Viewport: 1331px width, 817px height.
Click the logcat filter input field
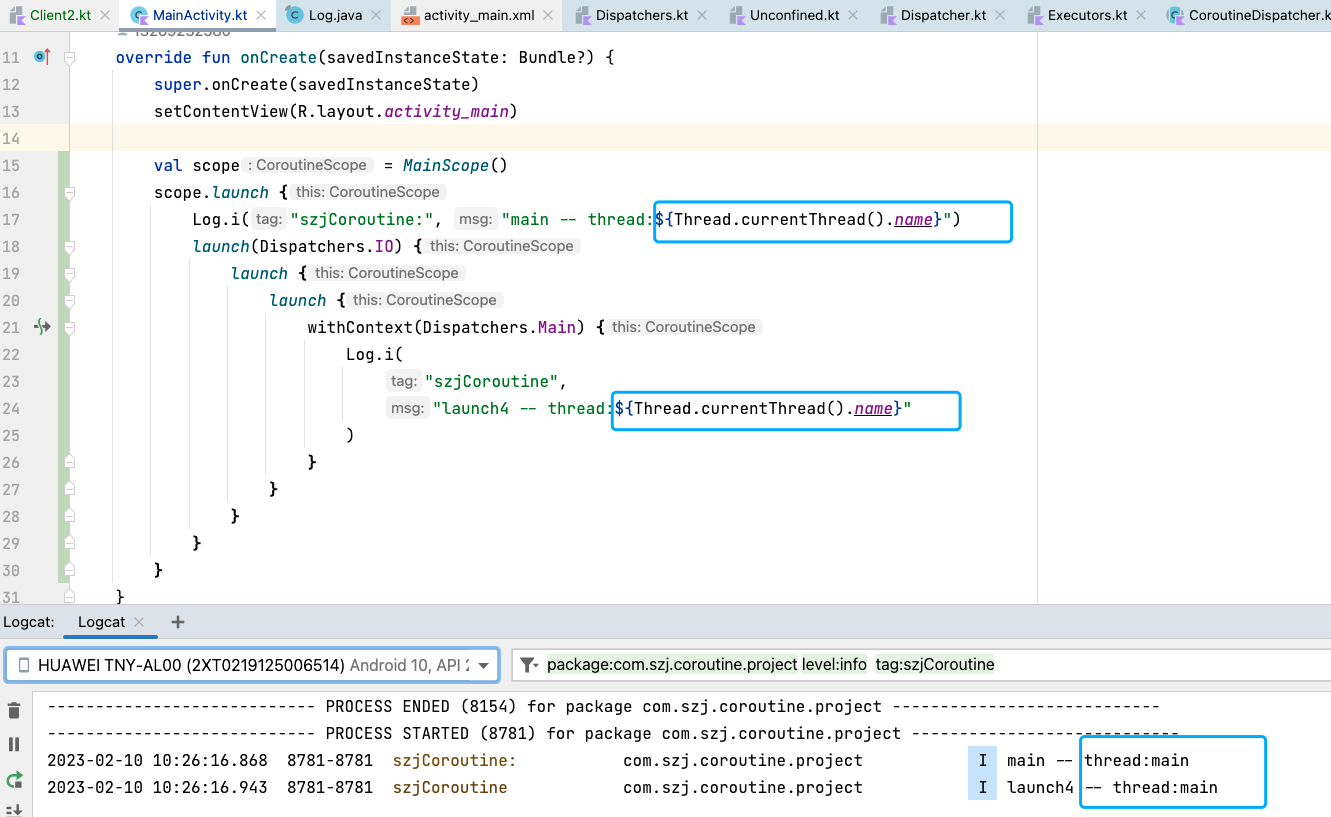point(920,665)
